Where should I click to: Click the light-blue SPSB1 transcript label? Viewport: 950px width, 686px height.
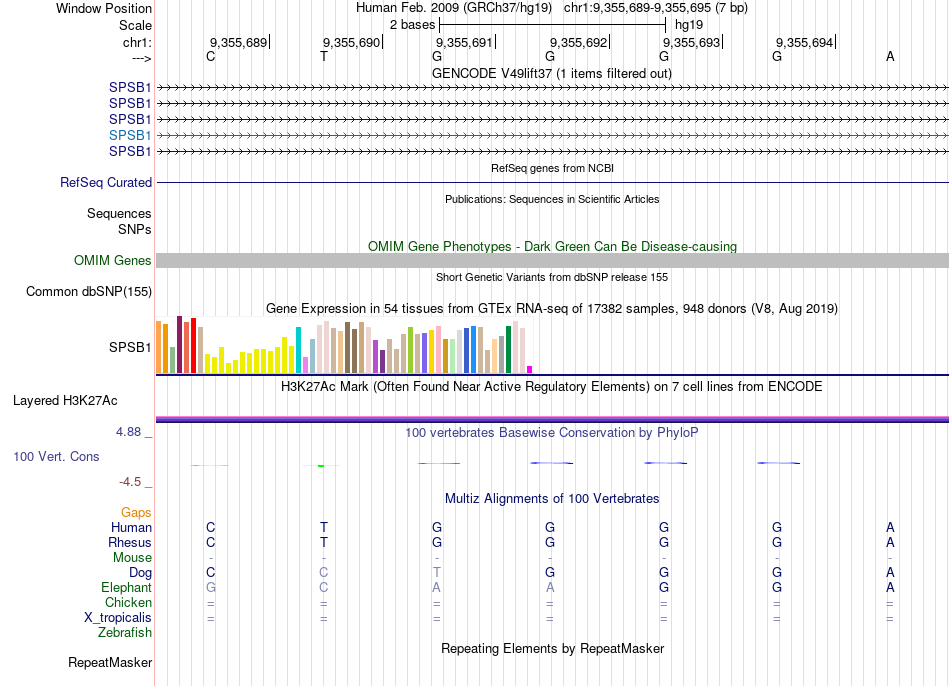(x=130, y=135)
